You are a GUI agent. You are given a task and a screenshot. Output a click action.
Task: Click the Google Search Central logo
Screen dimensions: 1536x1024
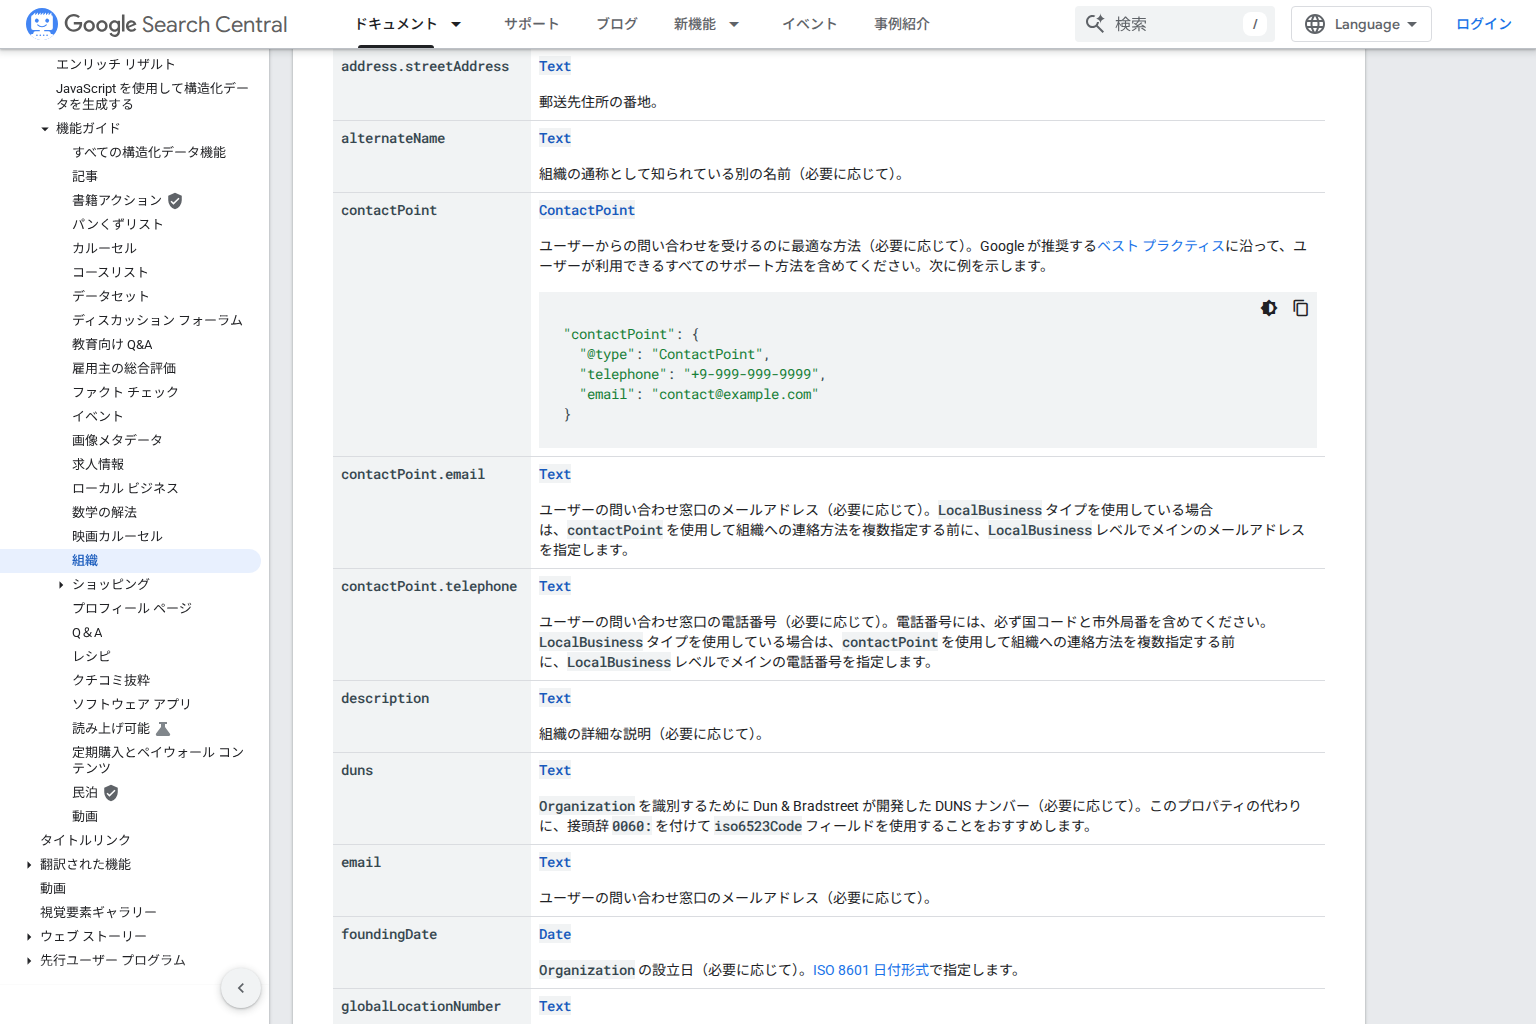156,24
